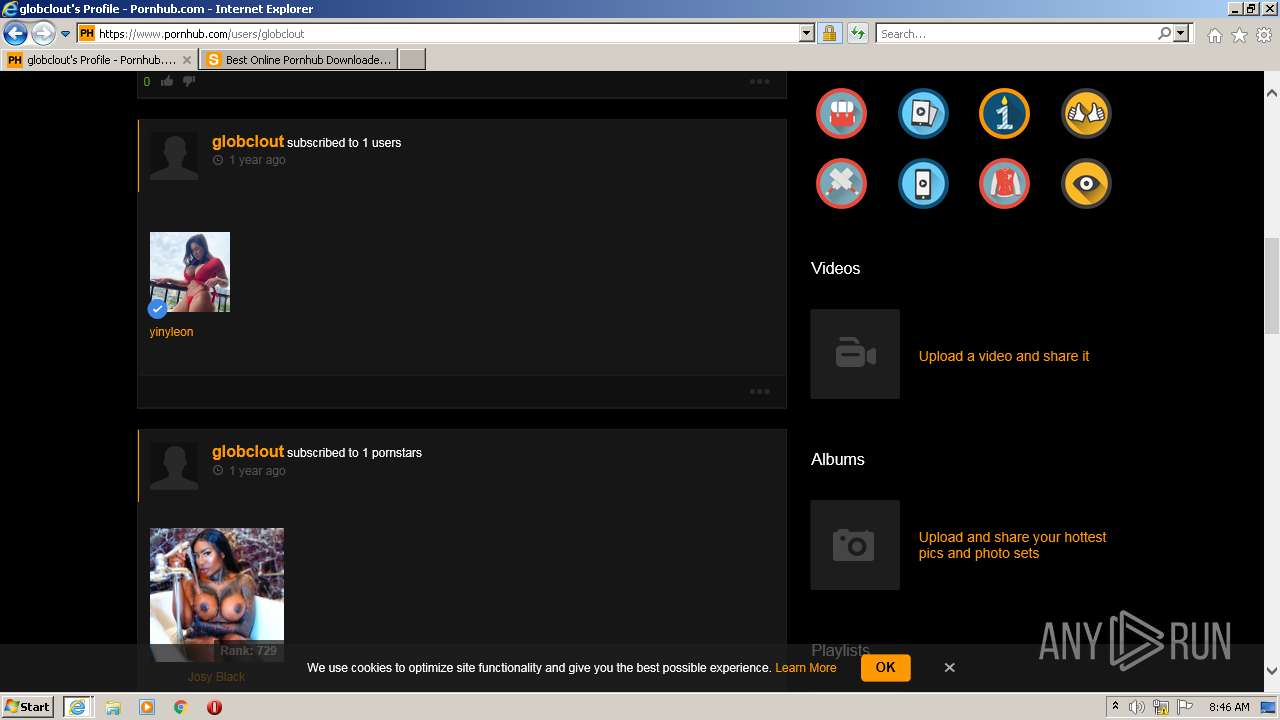
Task: Click the search magnifier icon
Action: click(x=1164, y=33)
